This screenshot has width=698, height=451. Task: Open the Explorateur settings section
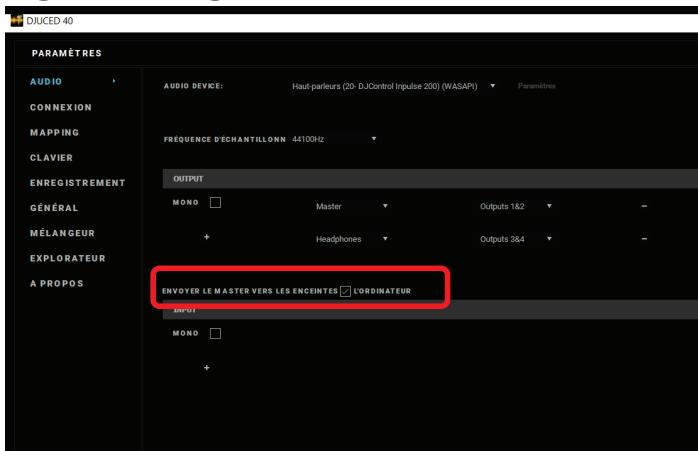pyautogui.click(x=68, y=258)
